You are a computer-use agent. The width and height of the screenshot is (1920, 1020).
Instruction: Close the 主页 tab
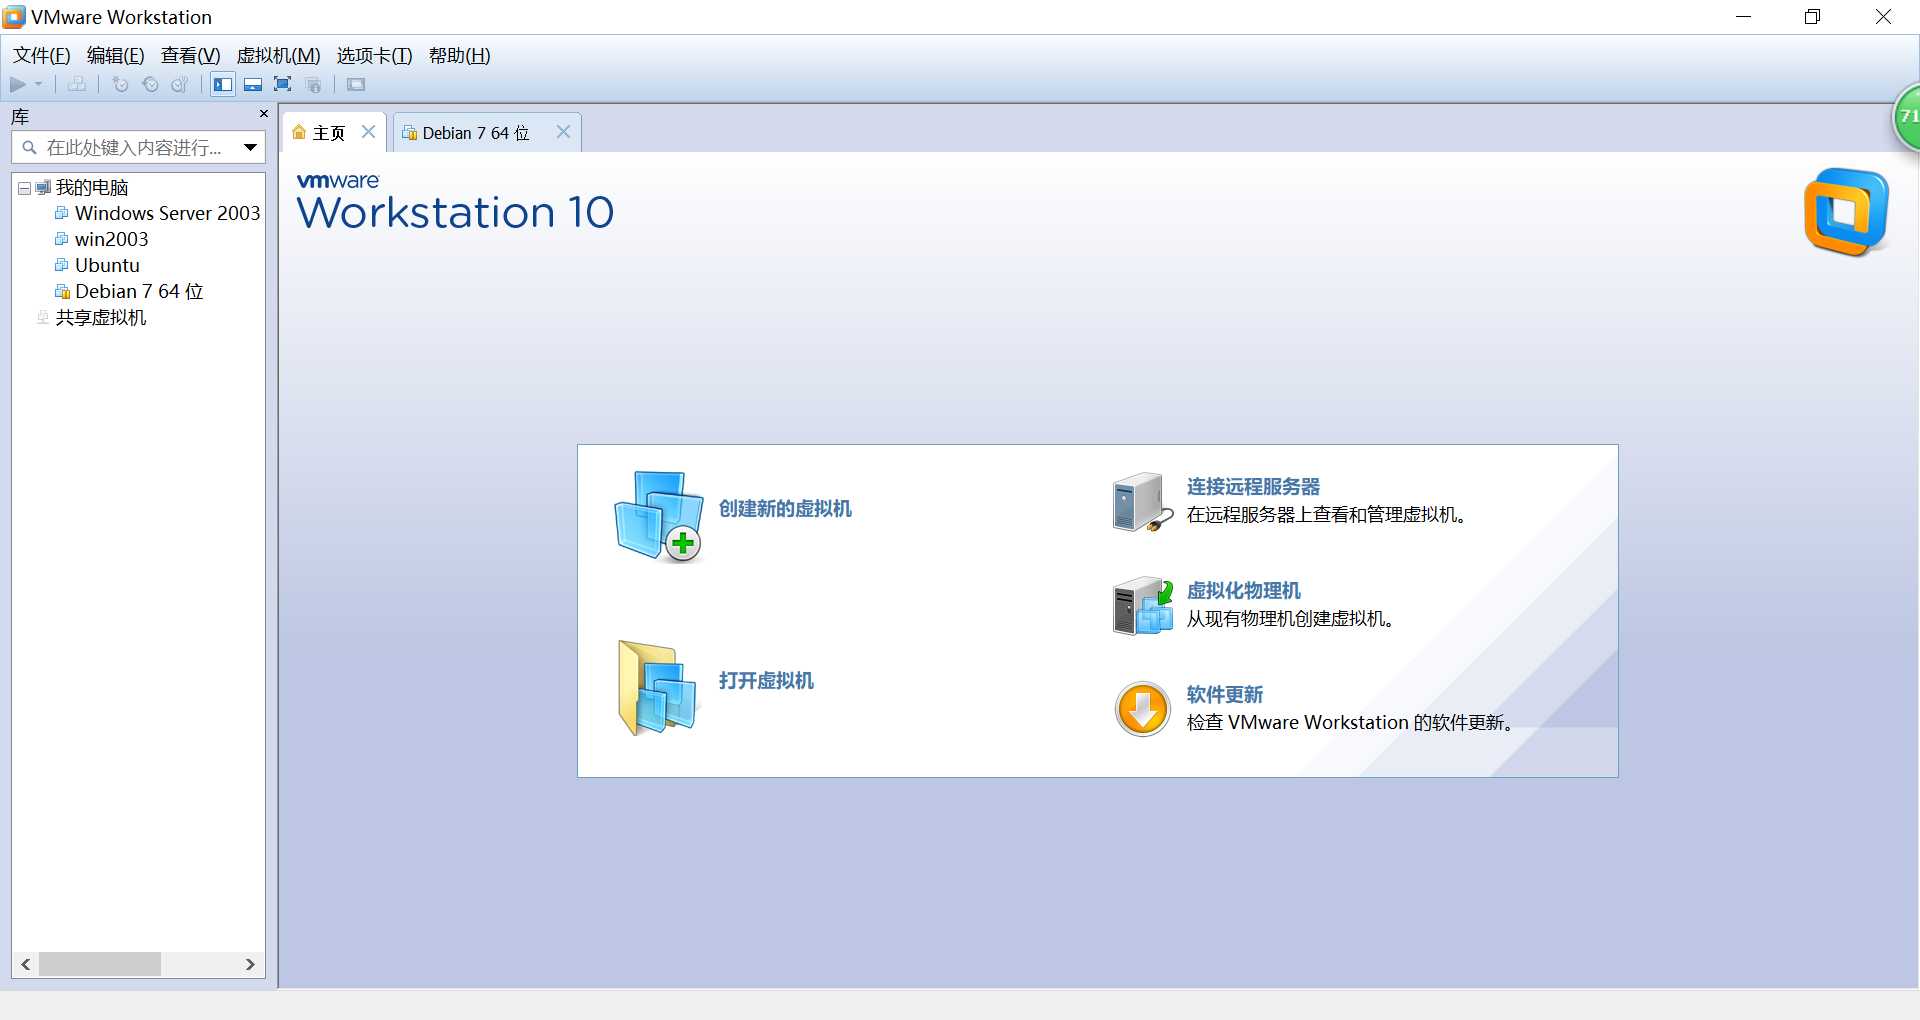368,132
